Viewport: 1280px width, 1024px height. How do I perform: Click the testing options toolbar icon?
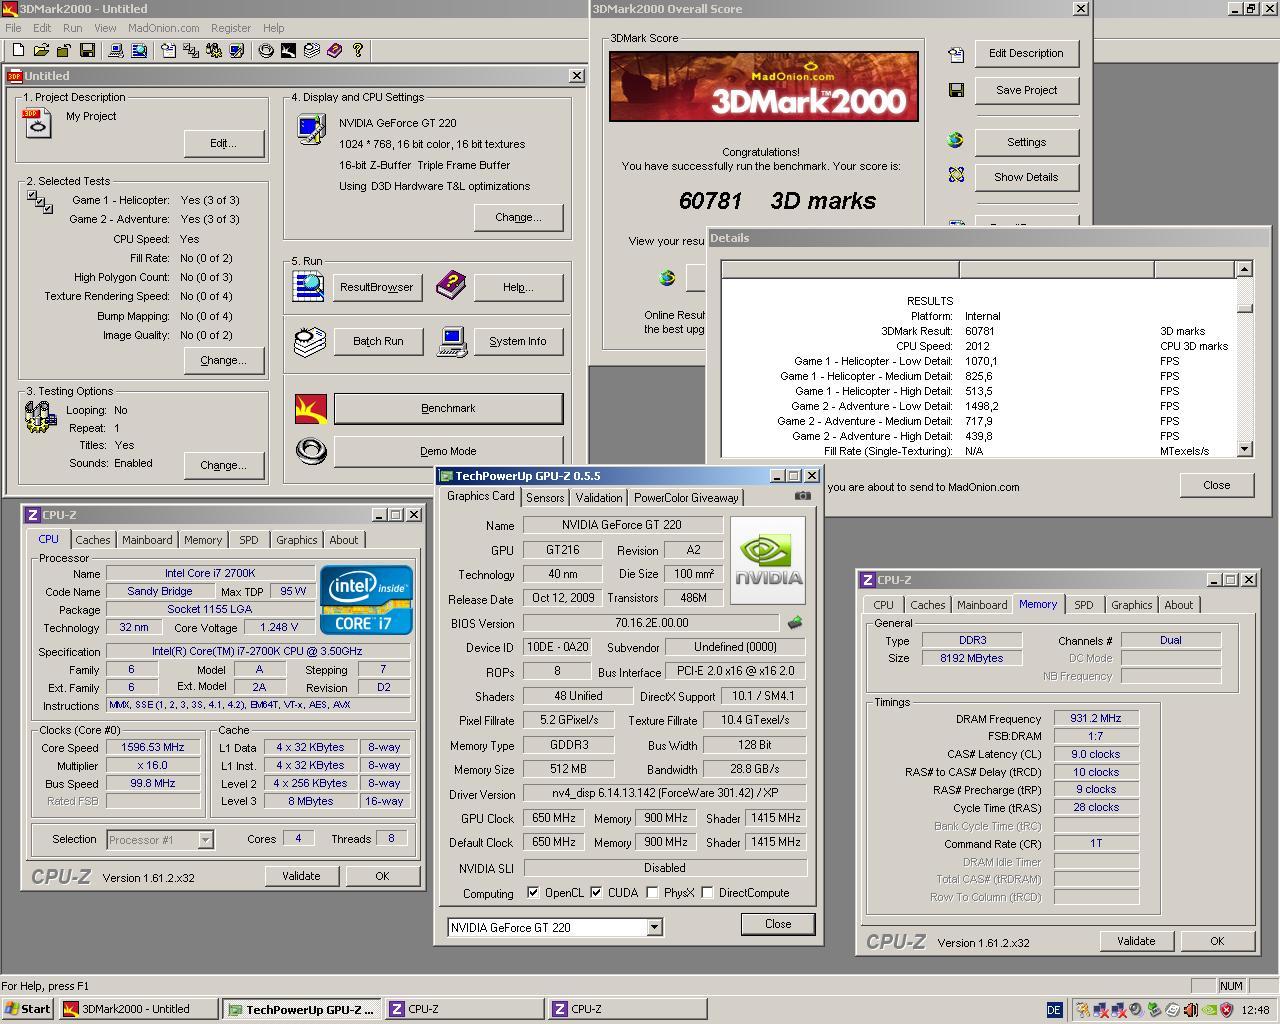pos(214,50)
